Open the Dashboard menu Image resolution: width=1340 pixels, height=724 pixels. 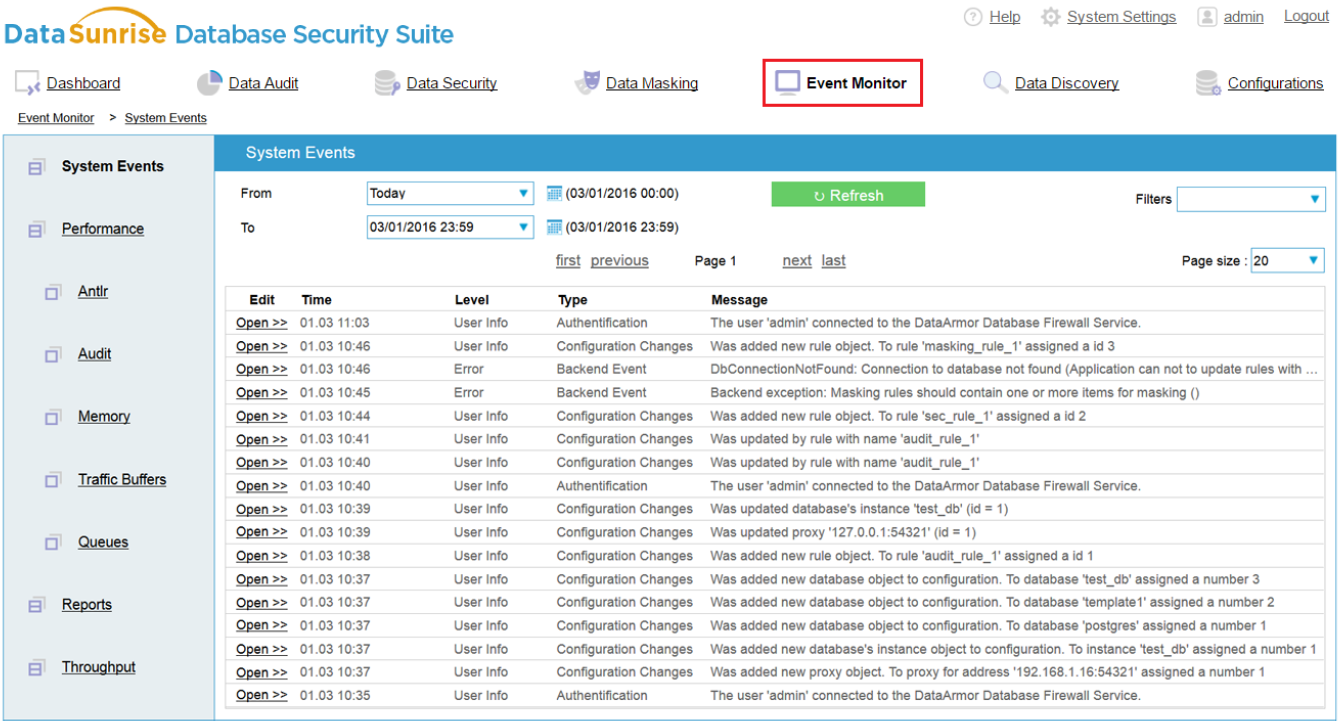pos(83,83)
